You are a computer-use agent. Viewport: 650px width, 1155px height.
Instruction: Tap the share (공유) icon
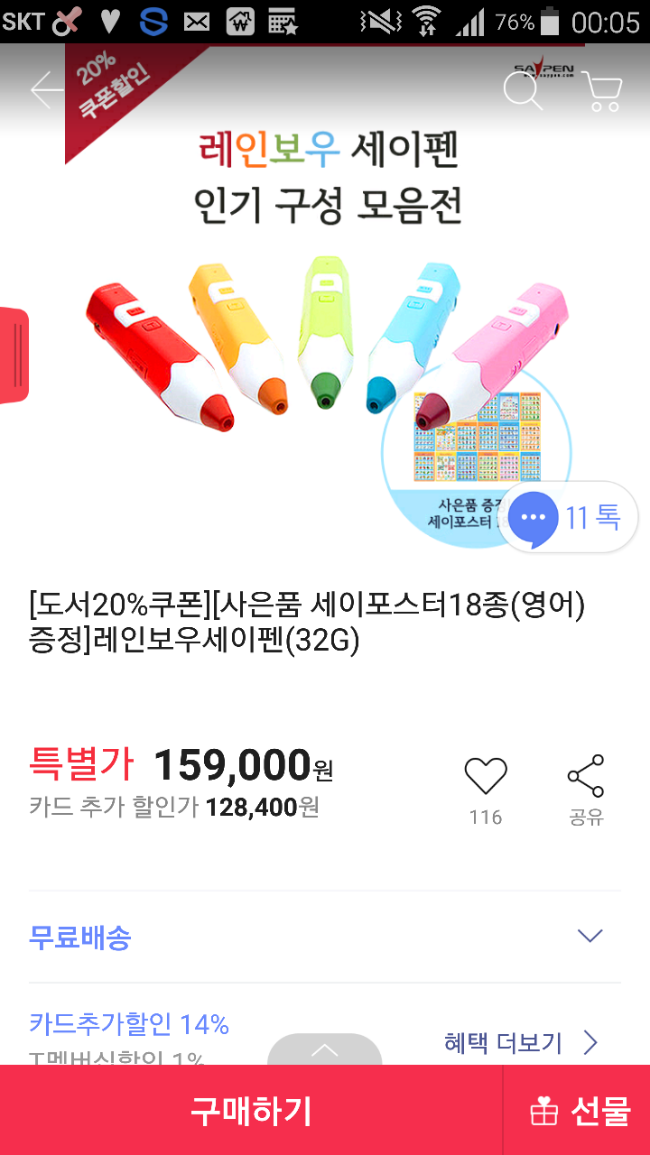point(586,777)
